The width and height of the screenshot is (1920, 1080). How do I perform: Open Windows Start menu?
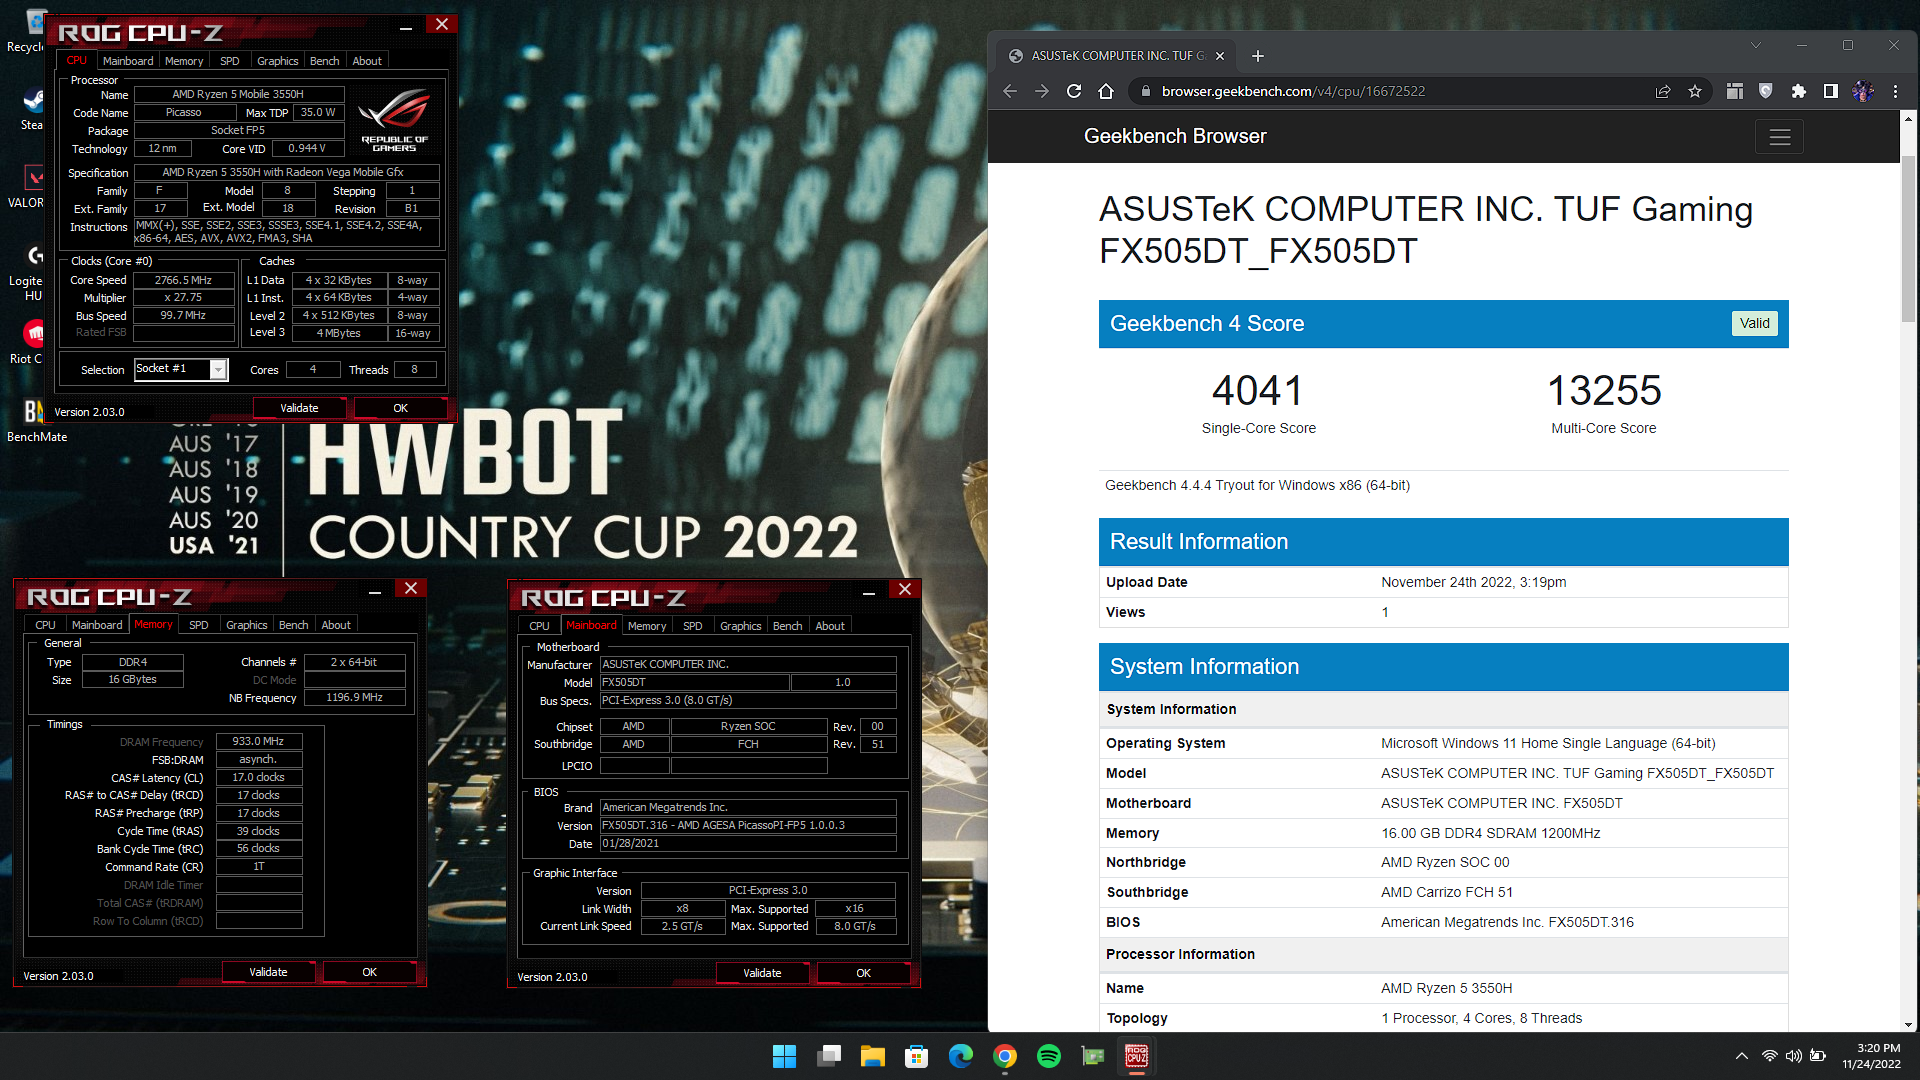coord(785,1056)
